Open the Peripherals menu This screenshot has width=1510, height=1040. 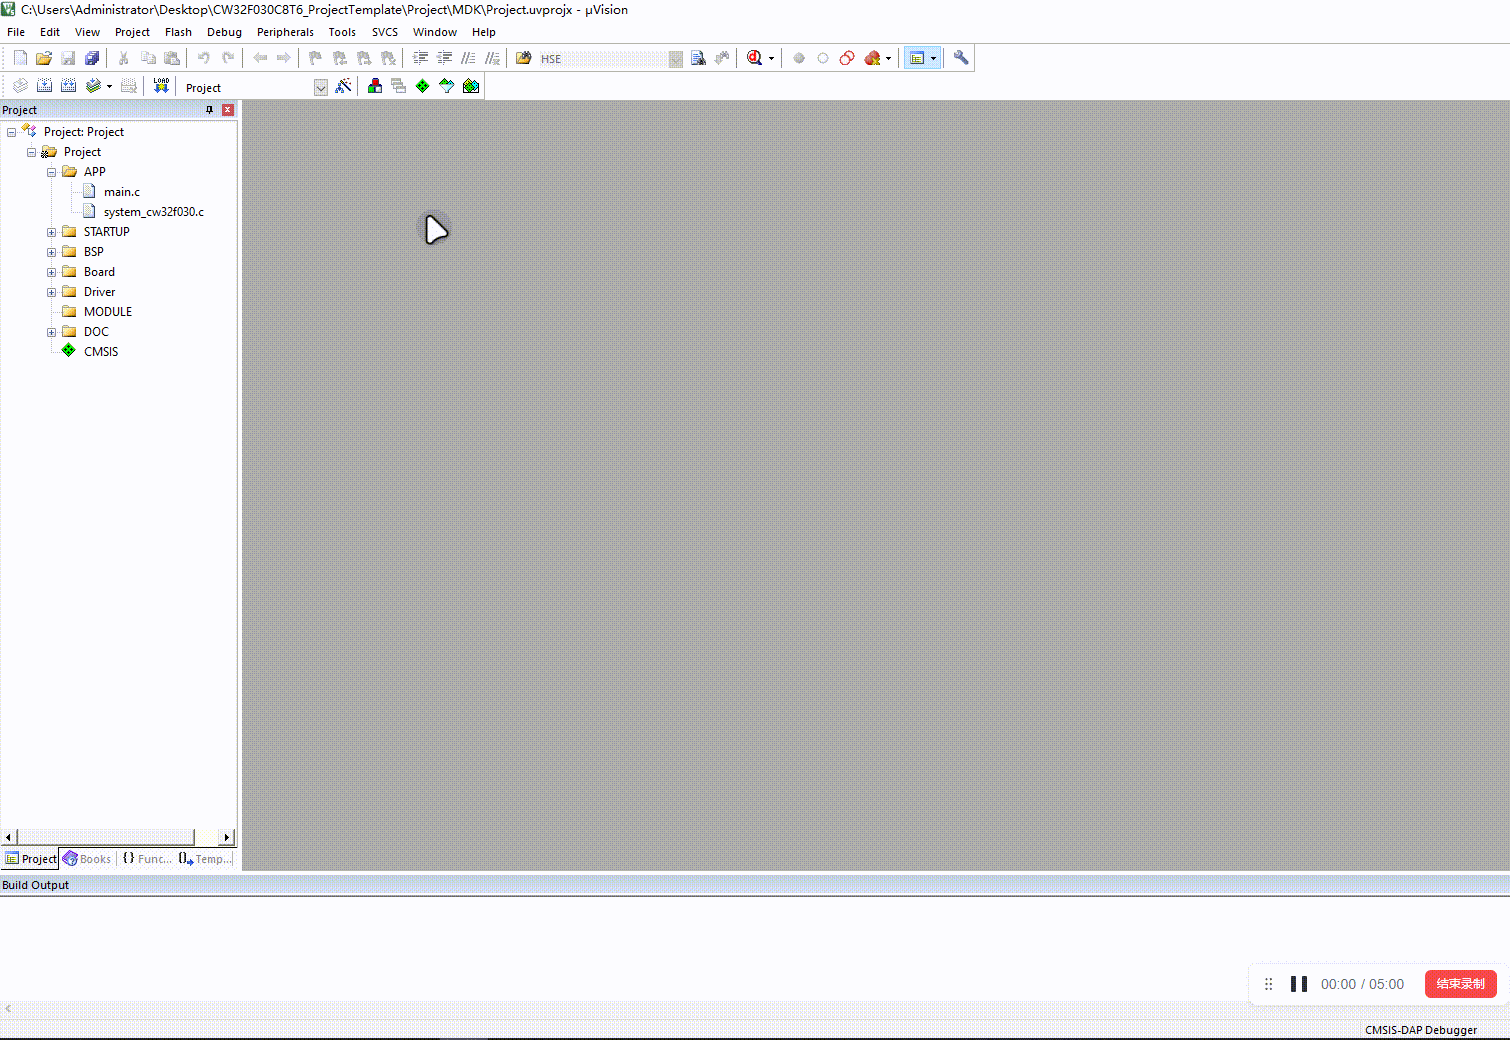click(x=285, y=32)
